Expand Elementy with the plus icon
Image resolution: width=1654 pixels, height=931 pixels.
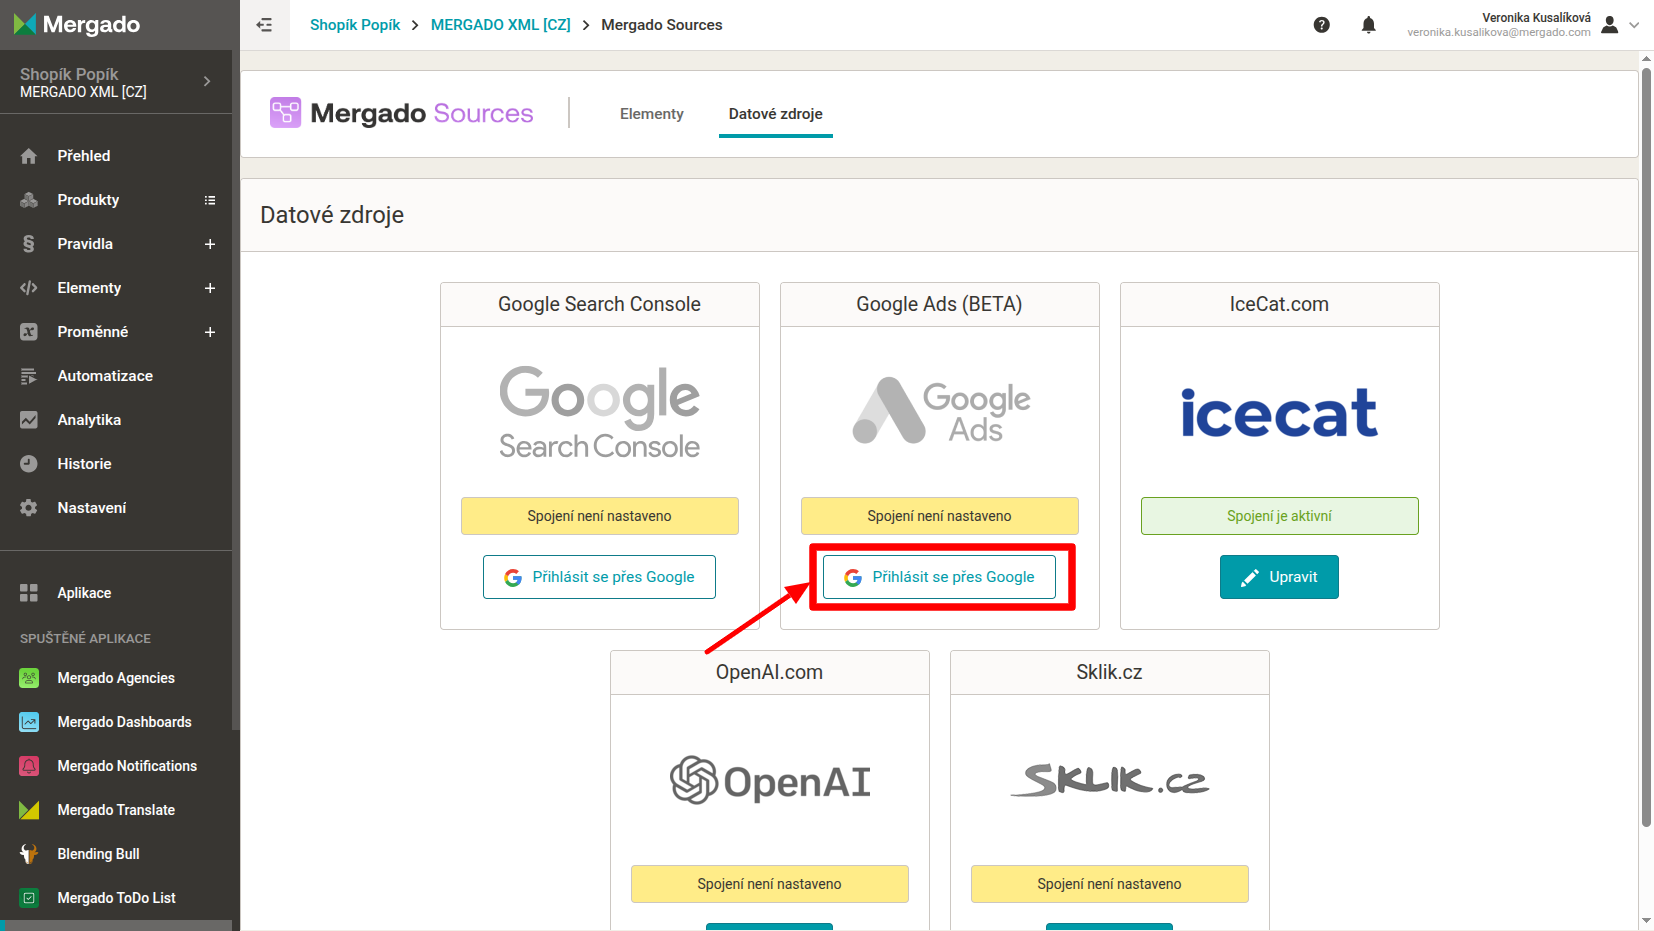[210, 288]
